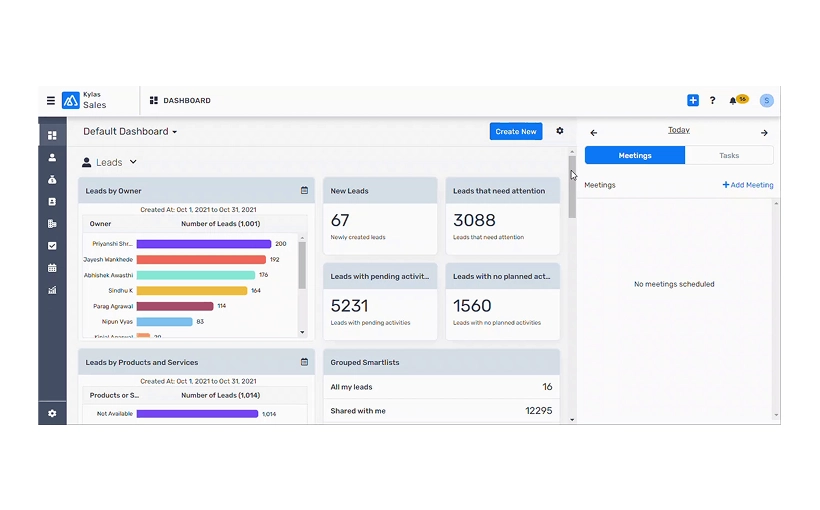This screenshot has height=510, width=820.
Task: Open the Leads person icon in sidebar
Action: [52, 158]
